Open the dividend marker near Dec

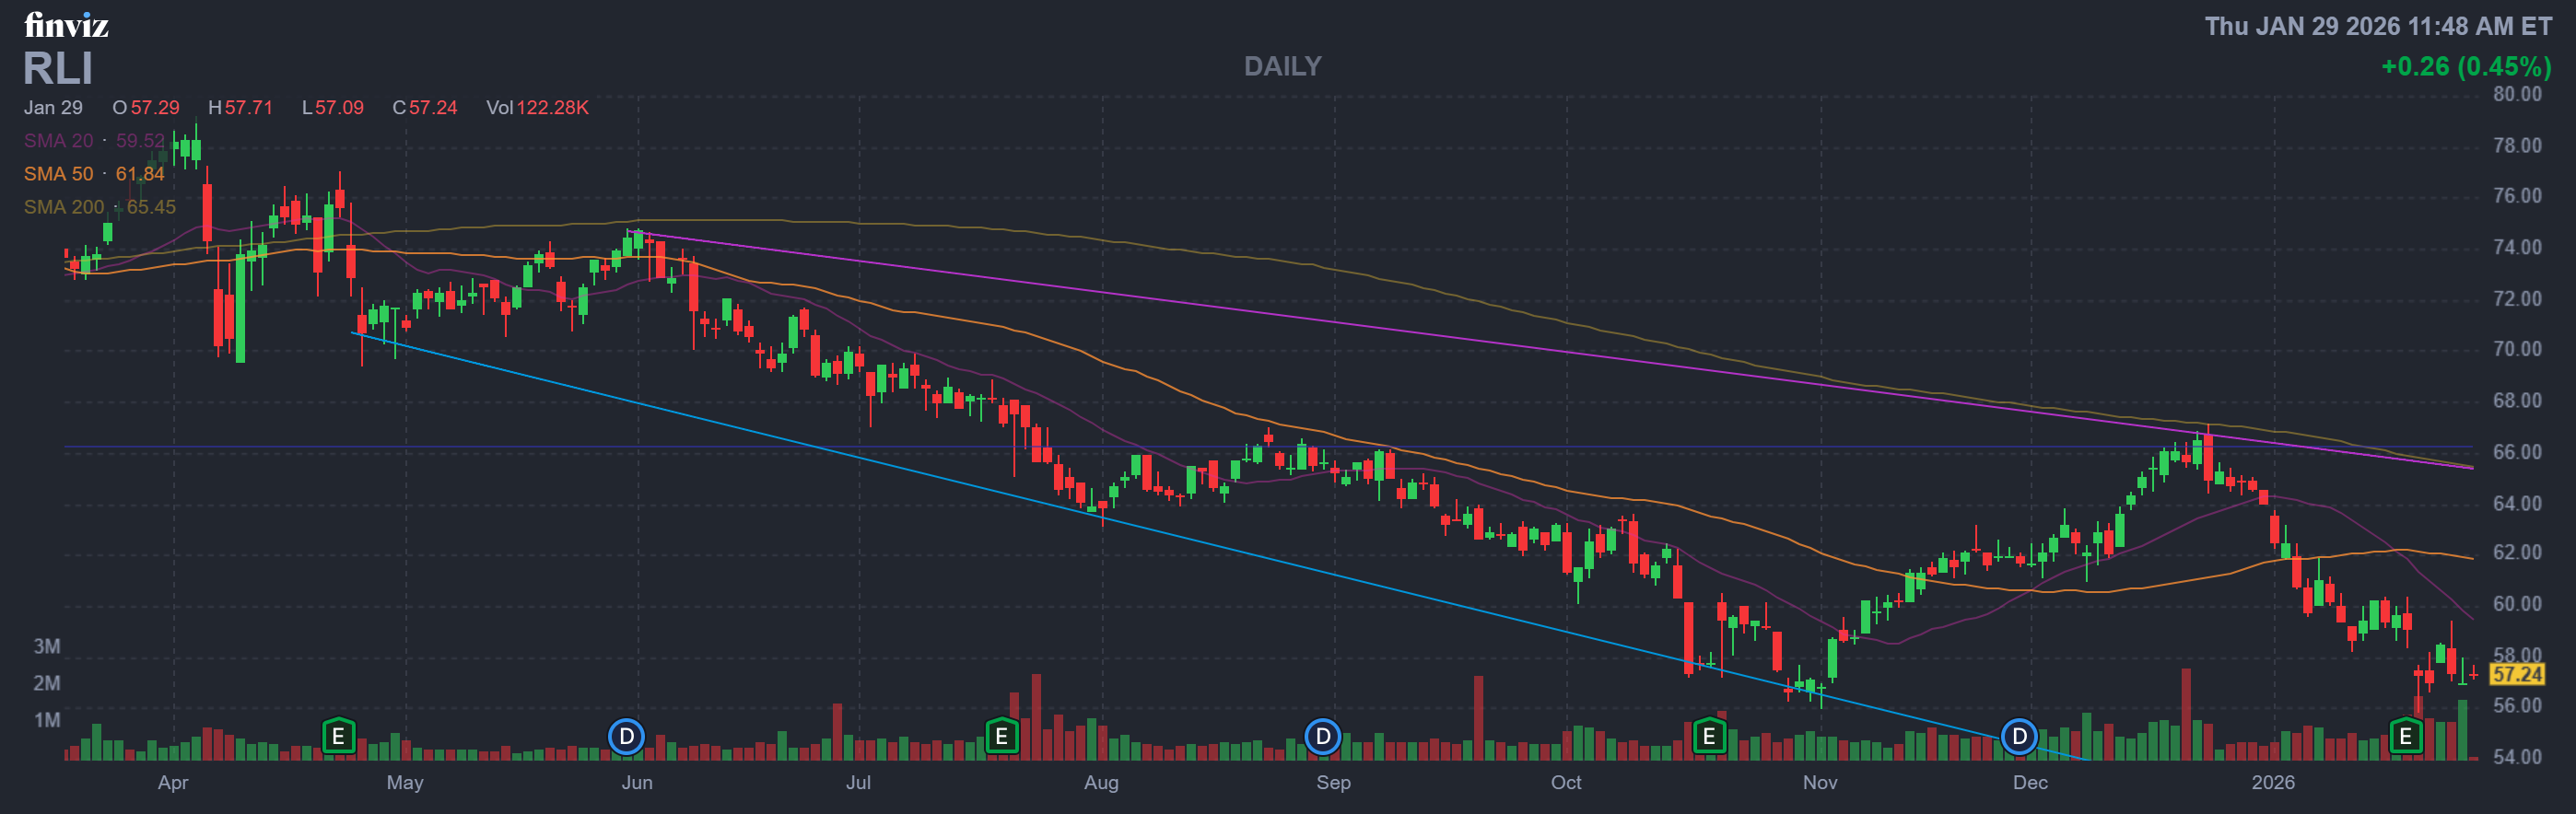[x=2018, y=737]
